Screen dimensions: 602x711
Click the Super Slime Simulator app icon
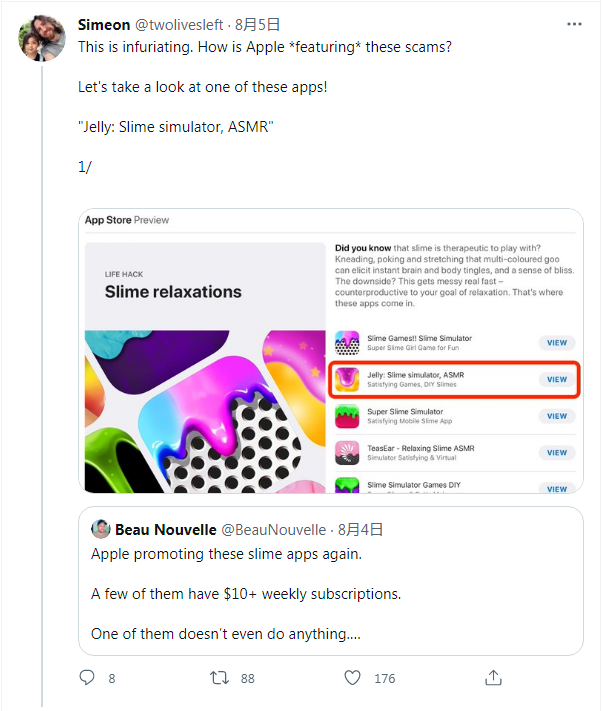tap(347, 416)
